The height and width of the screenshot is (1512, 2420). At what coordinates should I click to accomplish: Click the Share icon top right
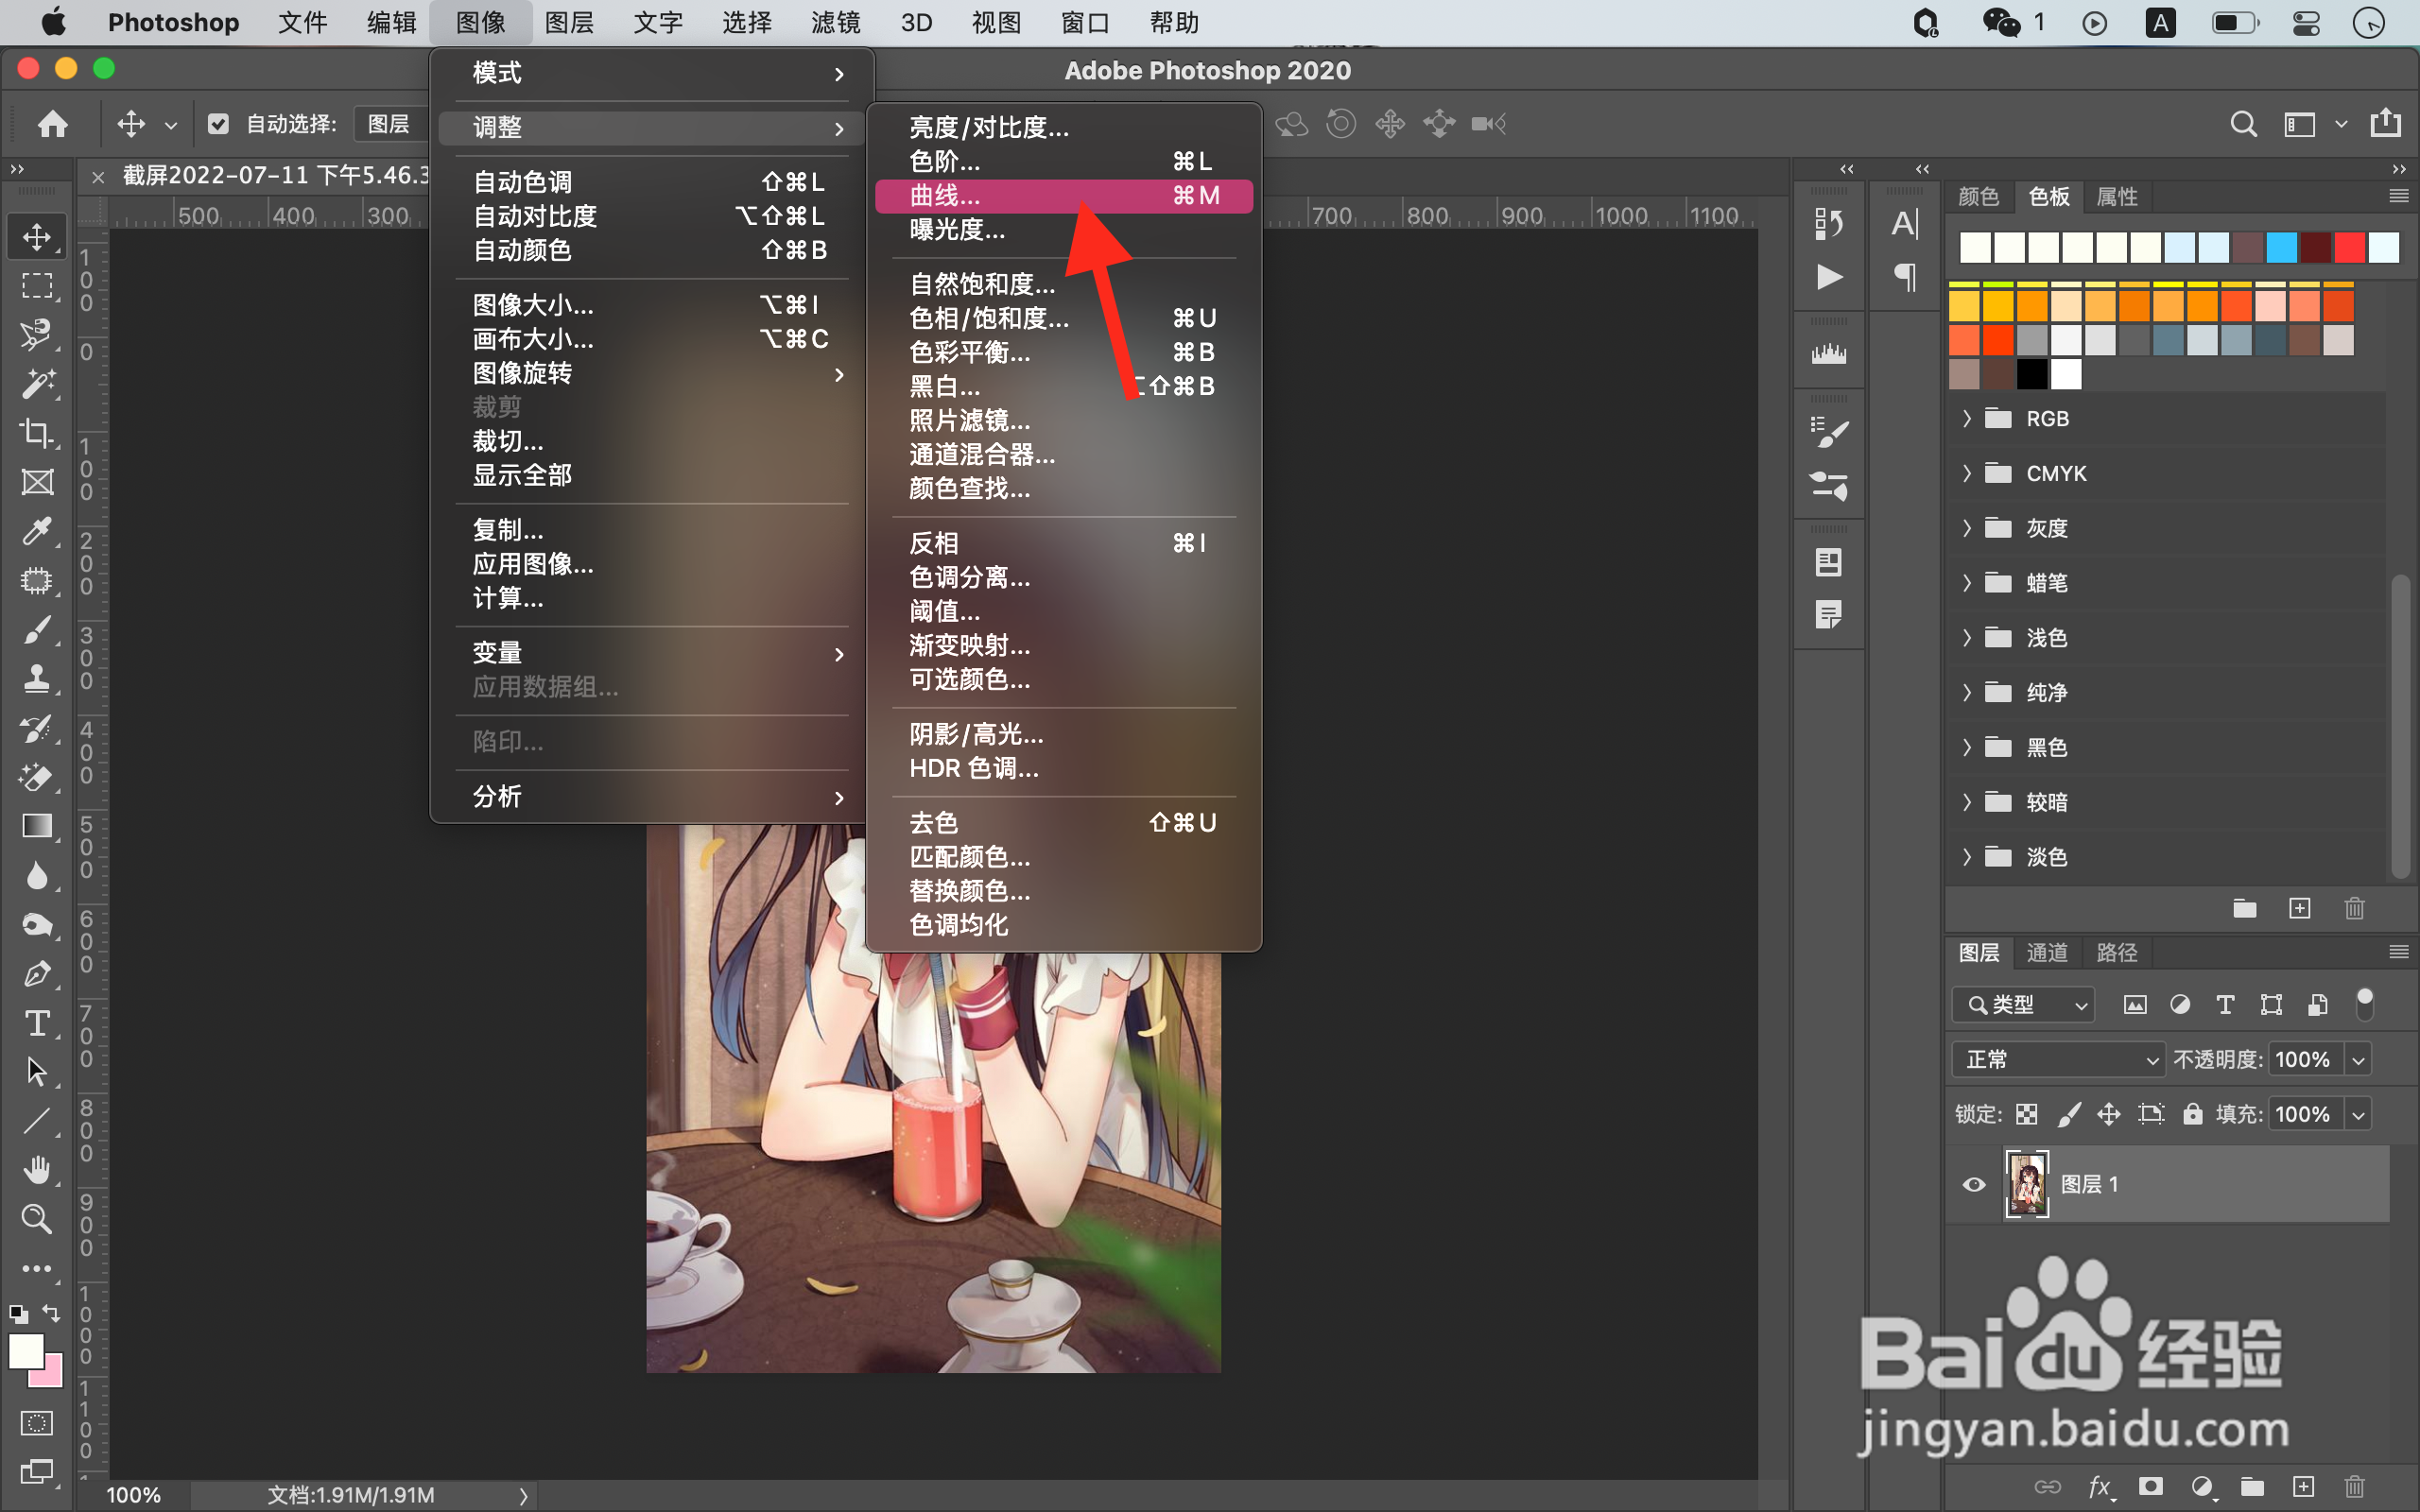[2385, 123]
